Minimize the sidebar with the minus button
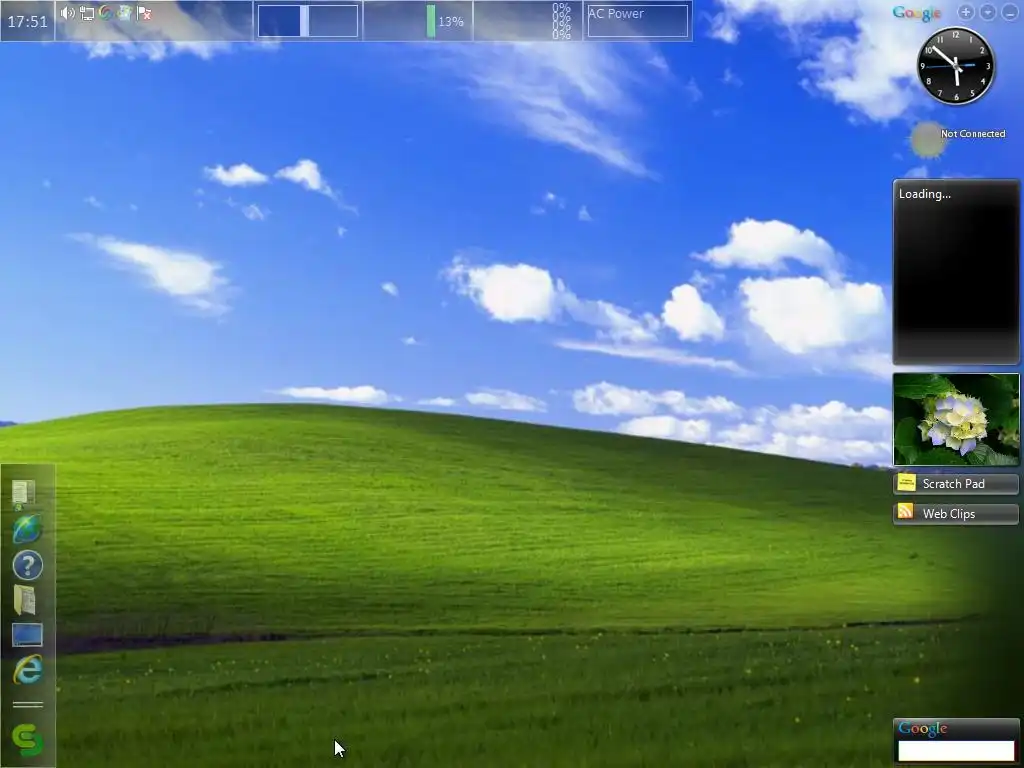 (x=1010, y=12)
